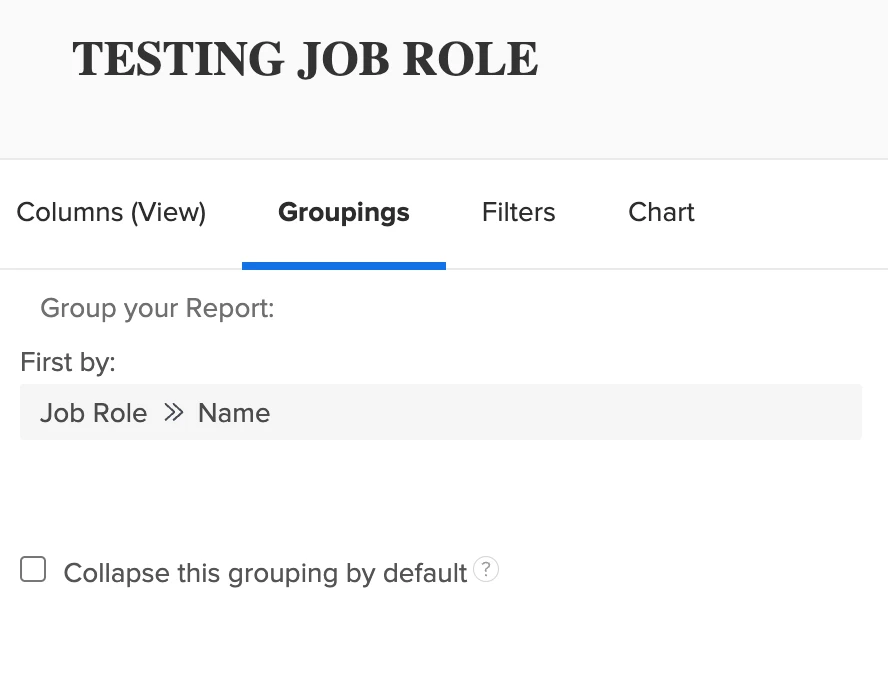Click the double chevron between Job Role and Name
This screenshot has width=888, height=688.
(173, 413)
